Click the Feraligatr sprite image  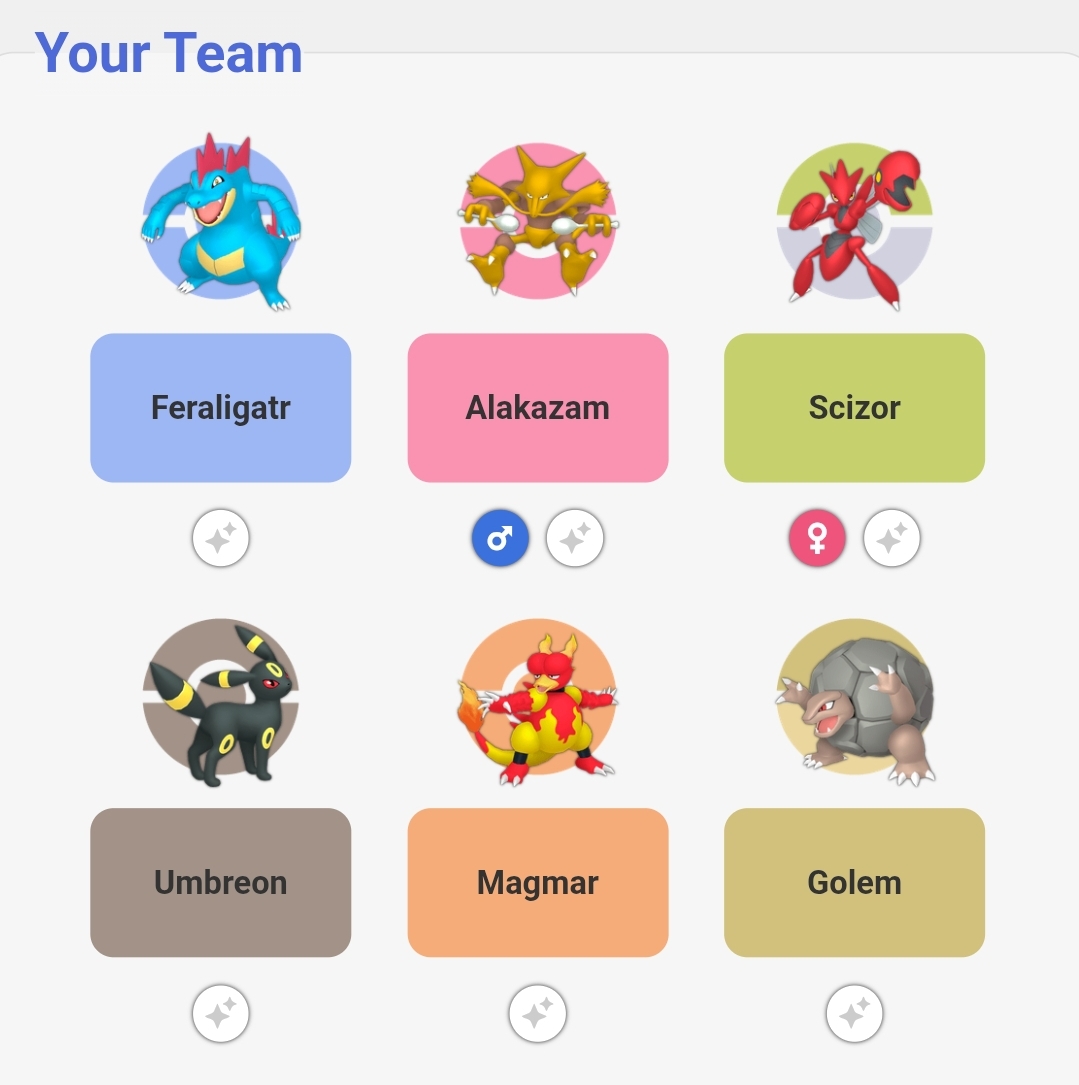coord(221,221)
